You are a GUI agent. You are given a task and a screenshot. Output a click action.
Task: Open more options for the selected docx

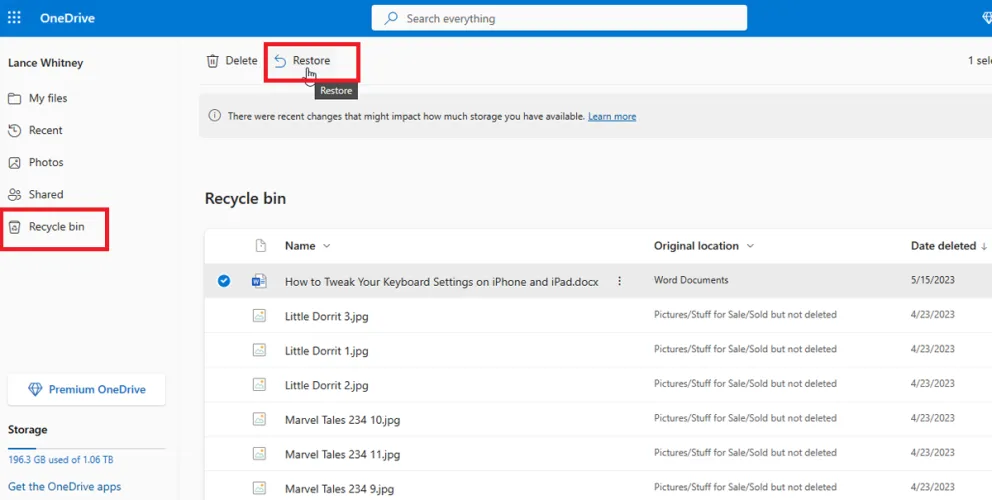[x=619, y=281]
